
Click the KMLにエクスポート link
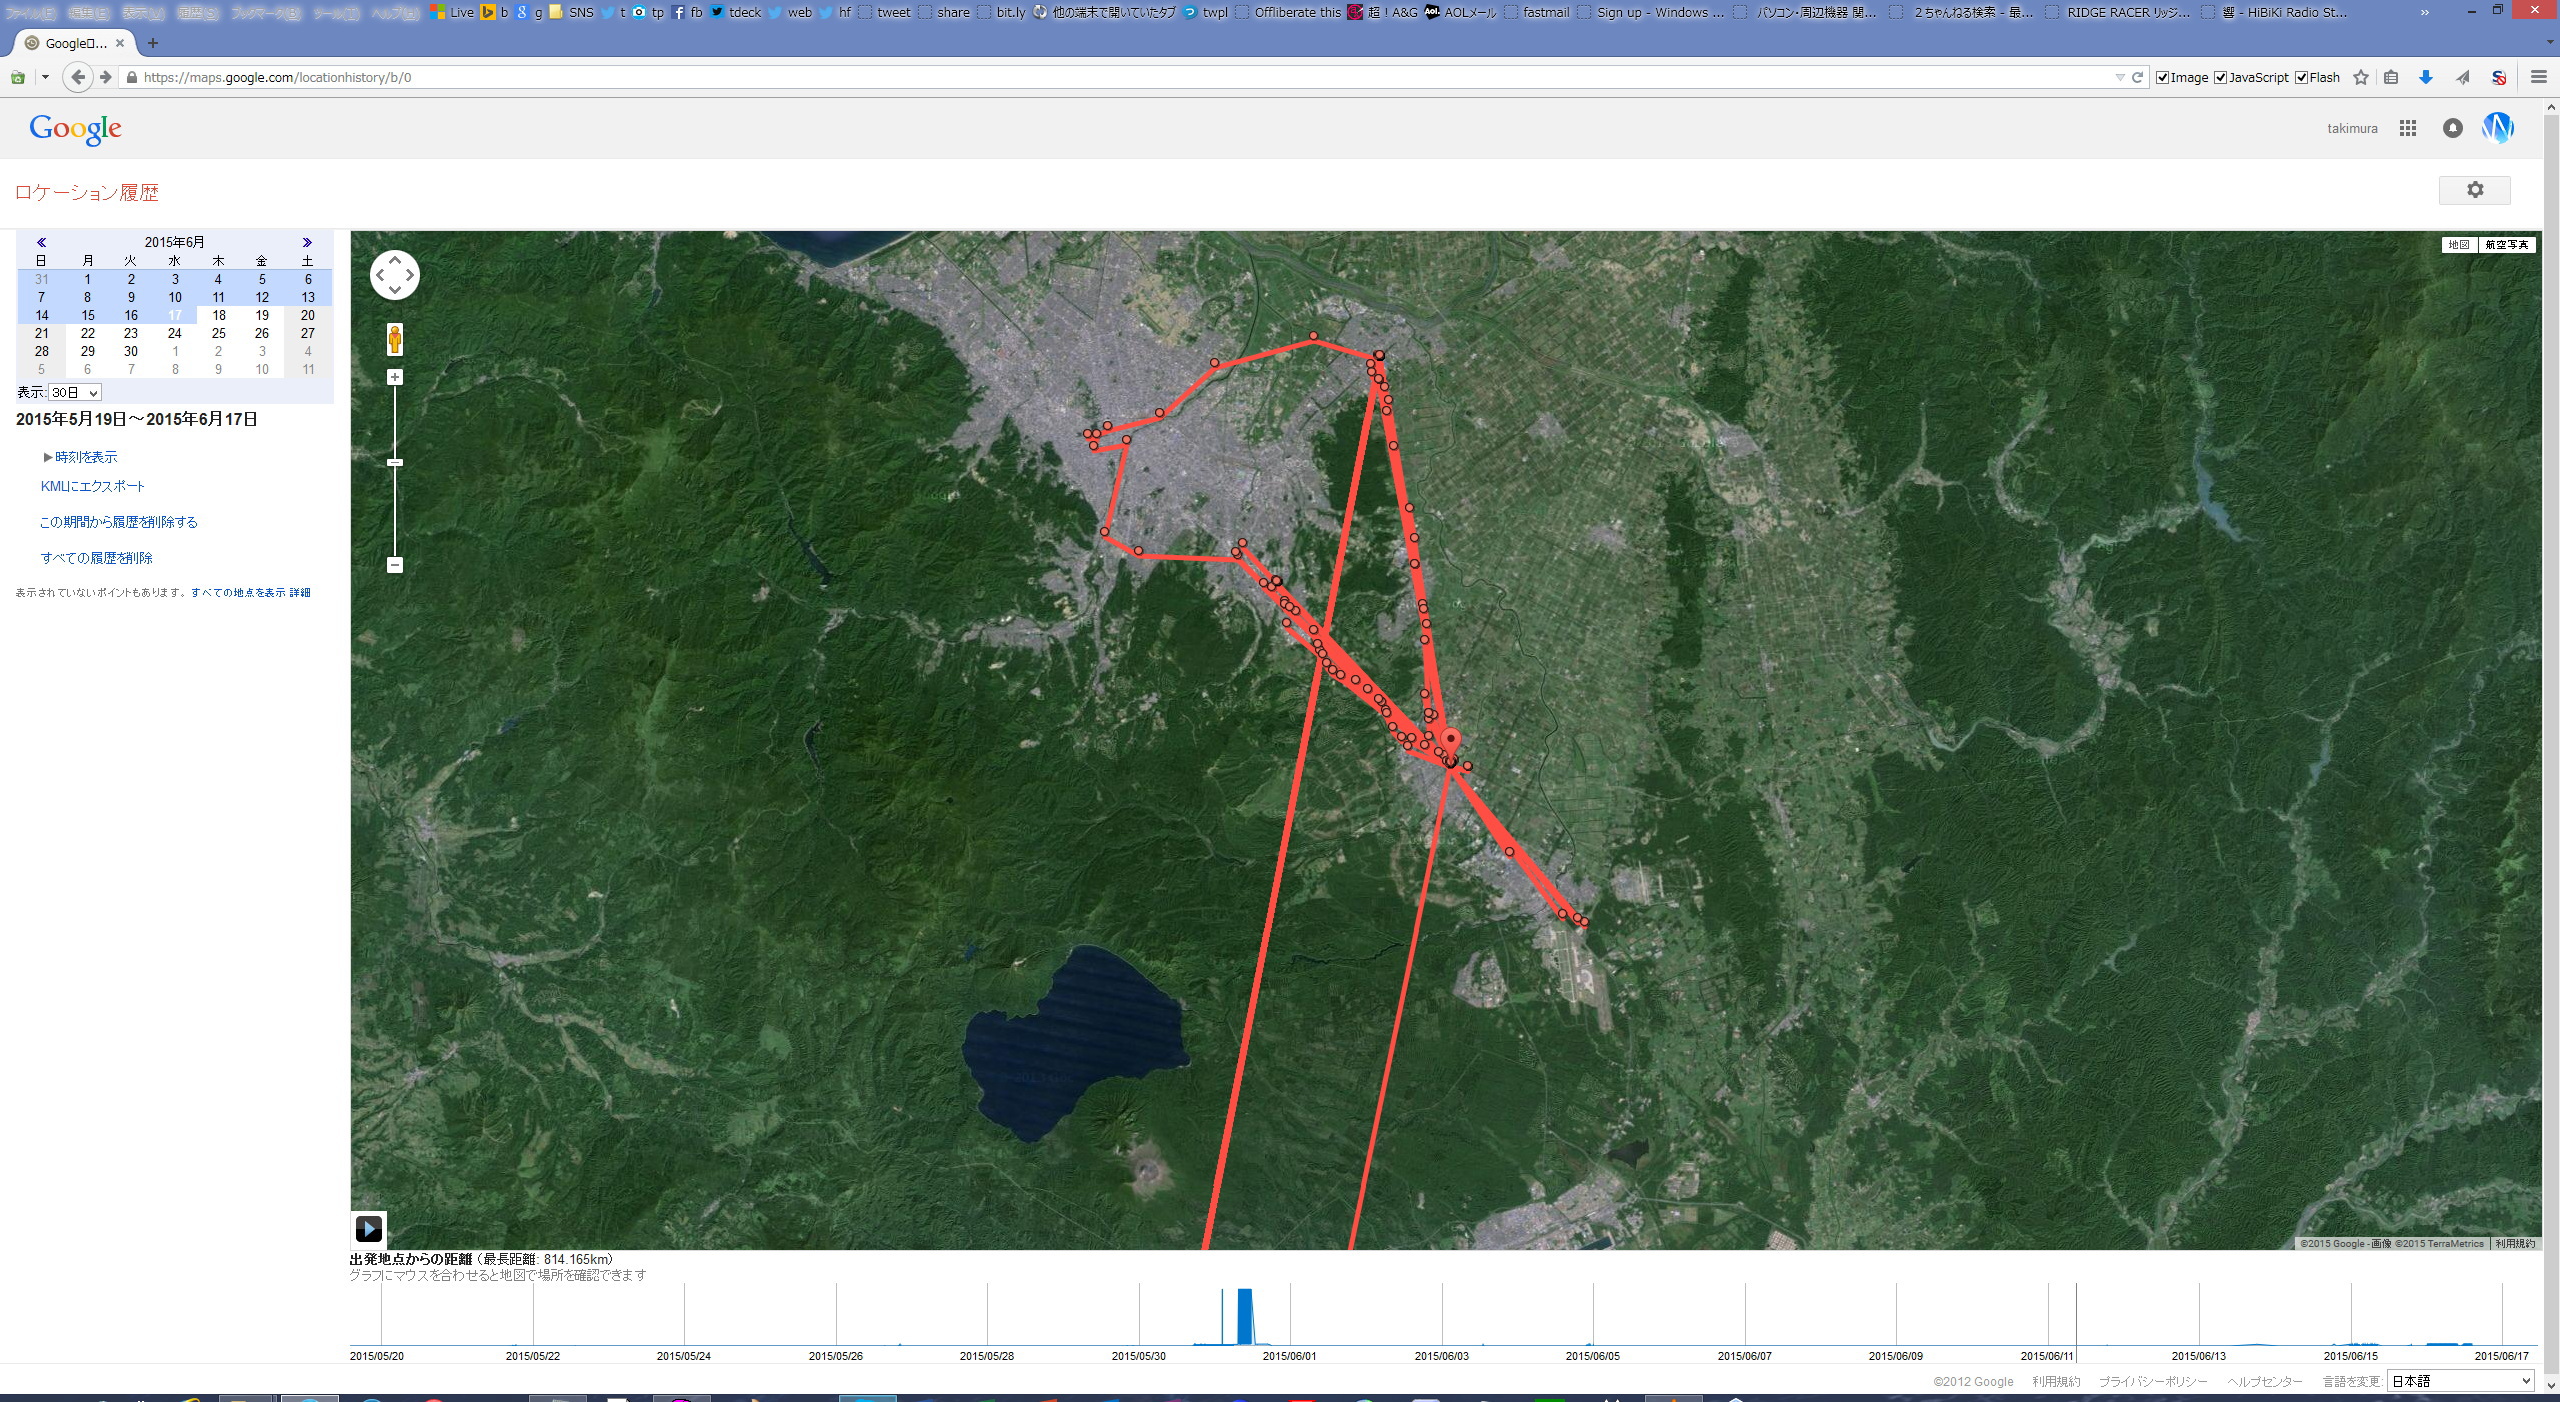pyautogui.click(x=93, y=486)
